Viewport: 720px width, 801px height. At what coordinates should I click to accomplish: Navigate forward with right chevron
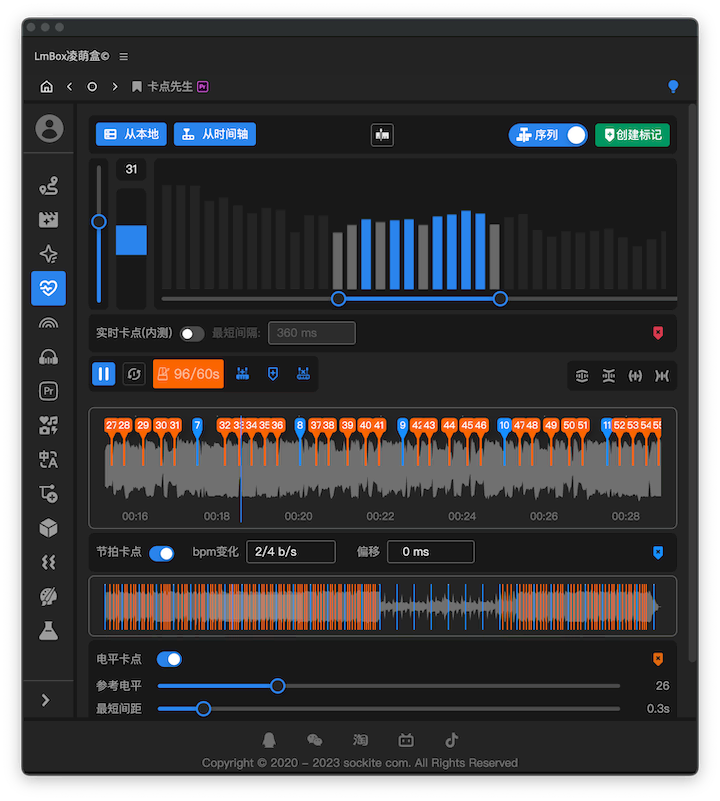114,87
